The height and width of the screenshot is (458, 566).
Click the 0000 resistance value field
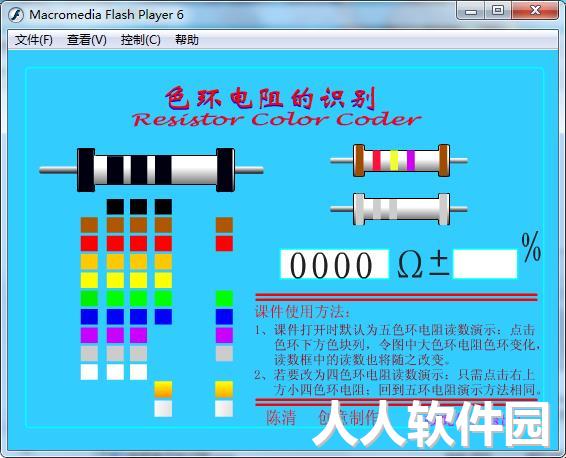pyautogui.click(x=335, y=264)
